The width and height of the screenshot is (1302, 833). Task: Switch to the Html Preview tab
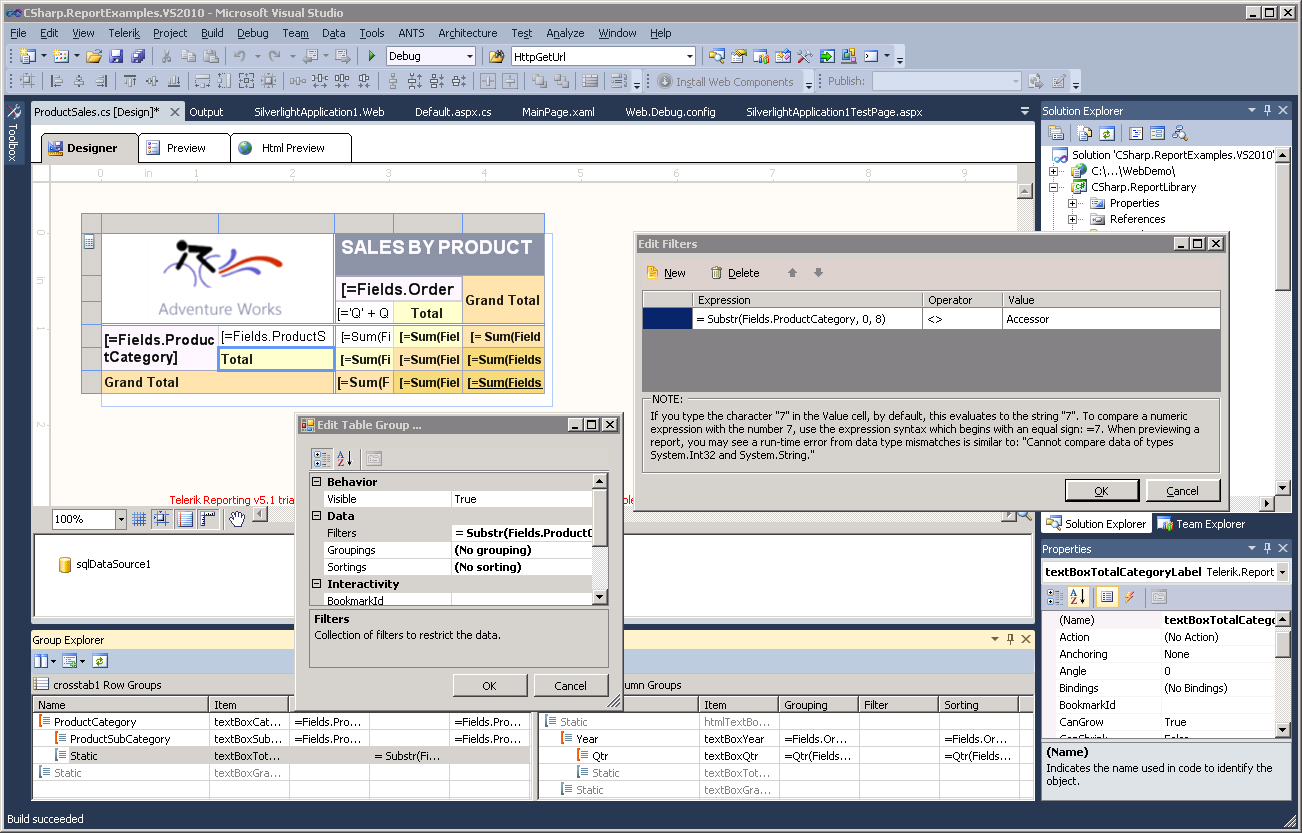pyautogui.click(x=292, y=148)
